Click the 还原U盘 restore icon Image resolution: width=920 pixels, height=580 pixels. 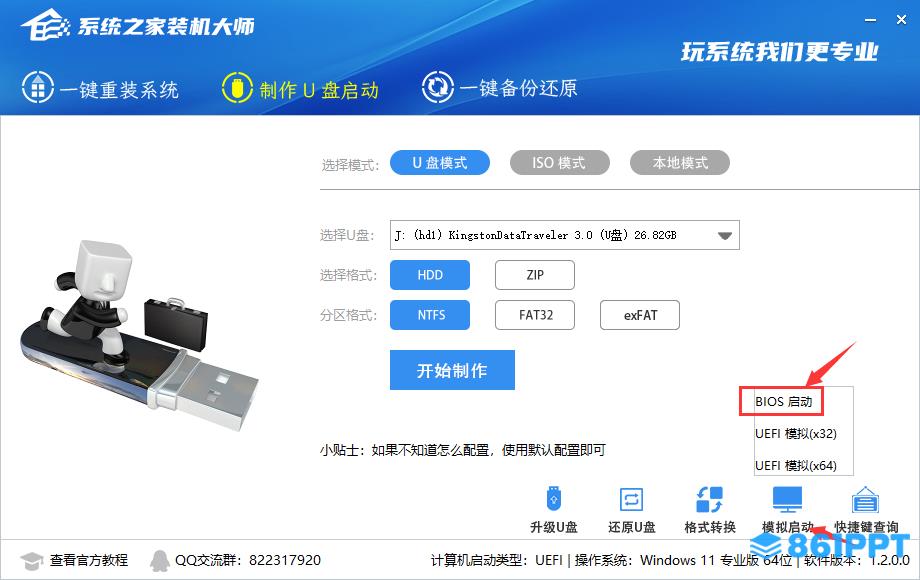(x=631, y=500)
